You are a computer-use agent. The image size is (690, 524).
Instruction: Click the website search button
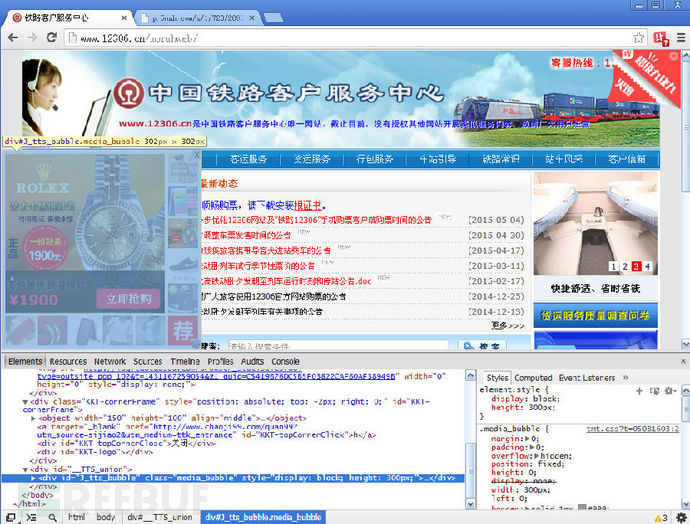(481, 345)
